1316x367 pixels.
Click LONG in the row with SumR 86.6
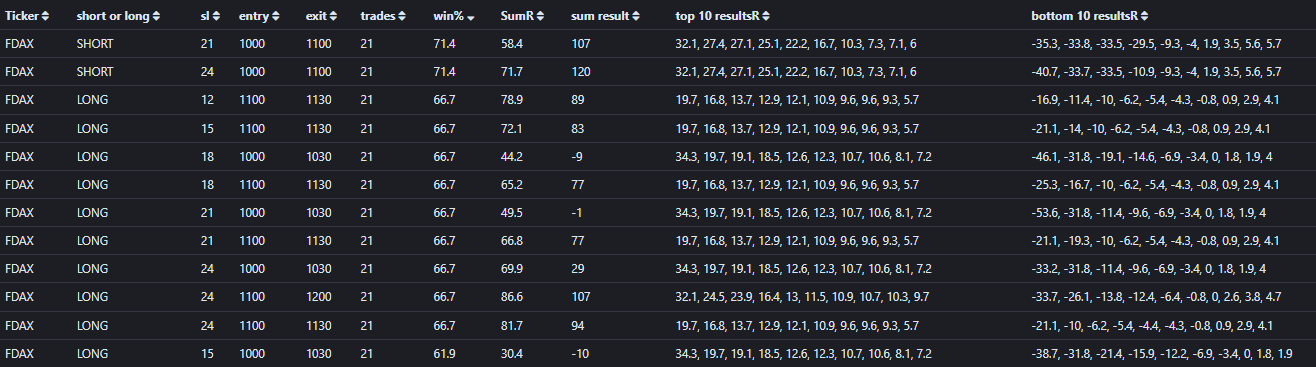93,296
